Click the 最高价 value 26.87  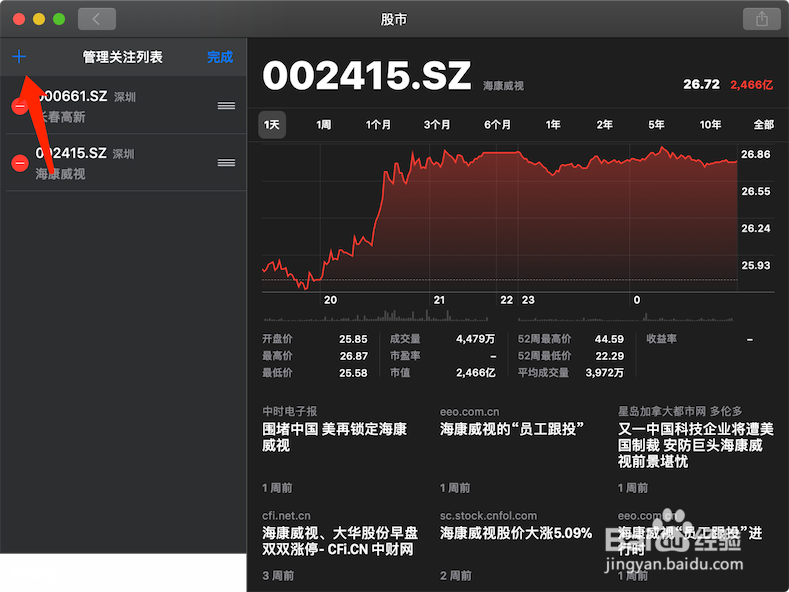[x=353, y=356]
